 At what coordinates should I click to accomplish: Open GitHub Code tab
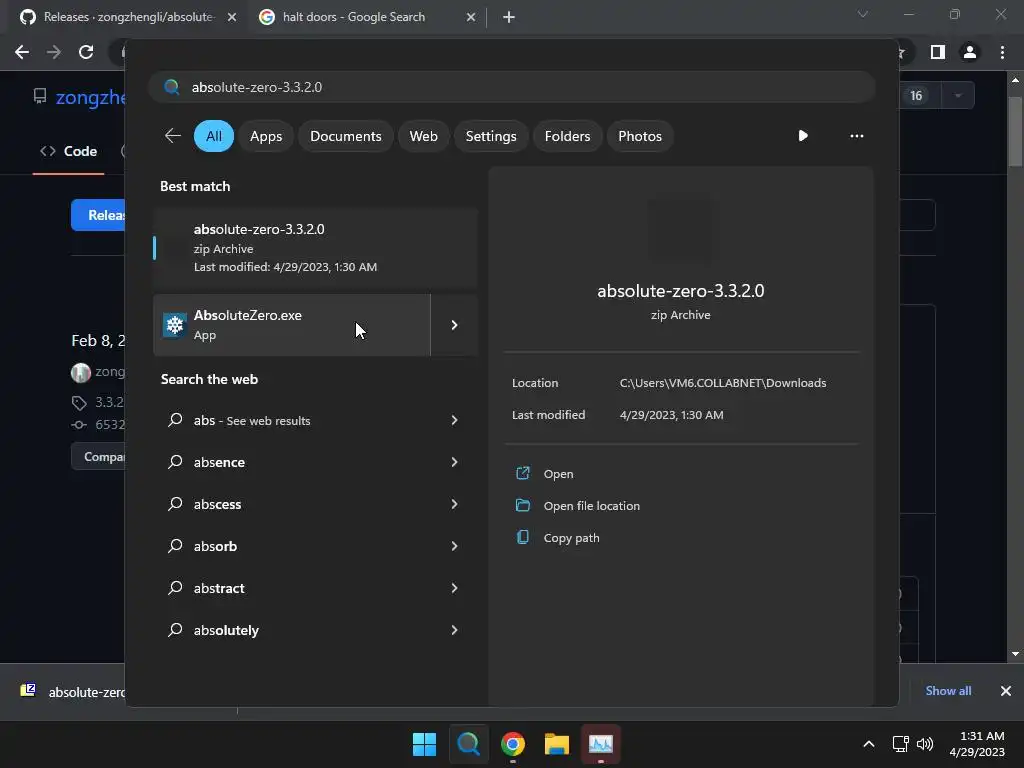pyautogui.click(x=69, y=151)
